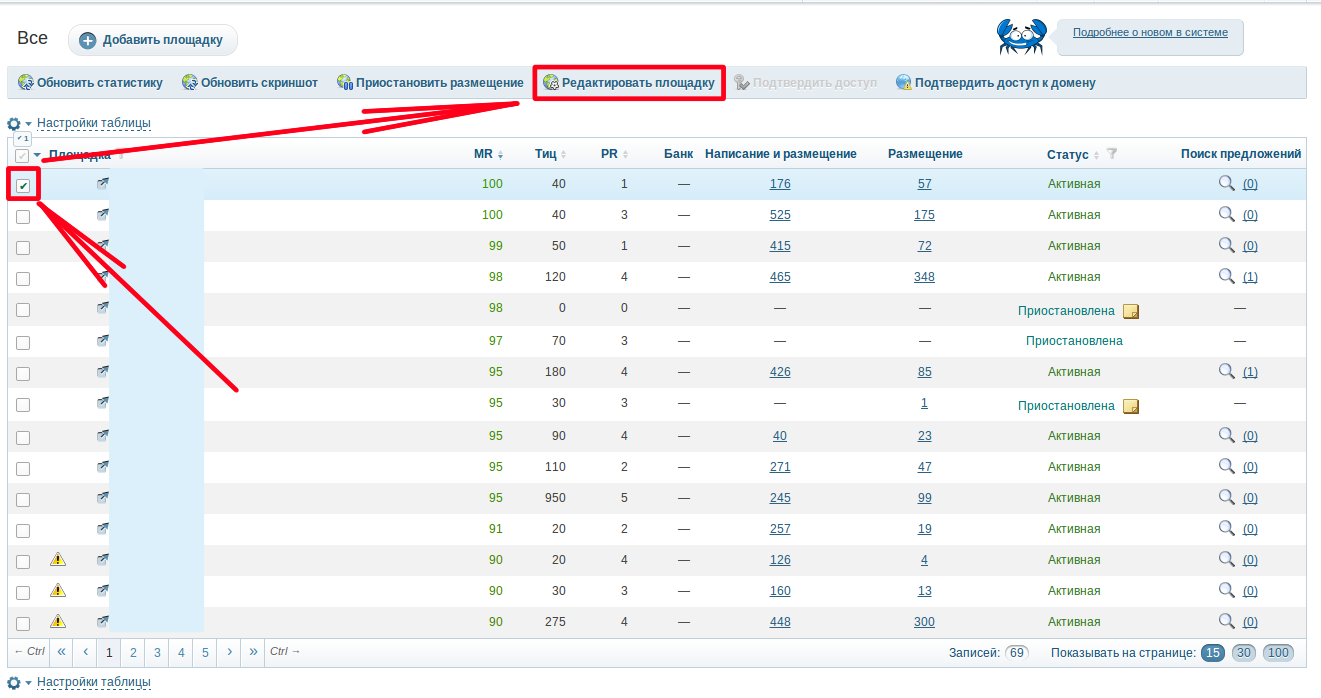Screen dimensions: 1321x698
Task: Go to page 4
Action: click(x=181, y=652)
